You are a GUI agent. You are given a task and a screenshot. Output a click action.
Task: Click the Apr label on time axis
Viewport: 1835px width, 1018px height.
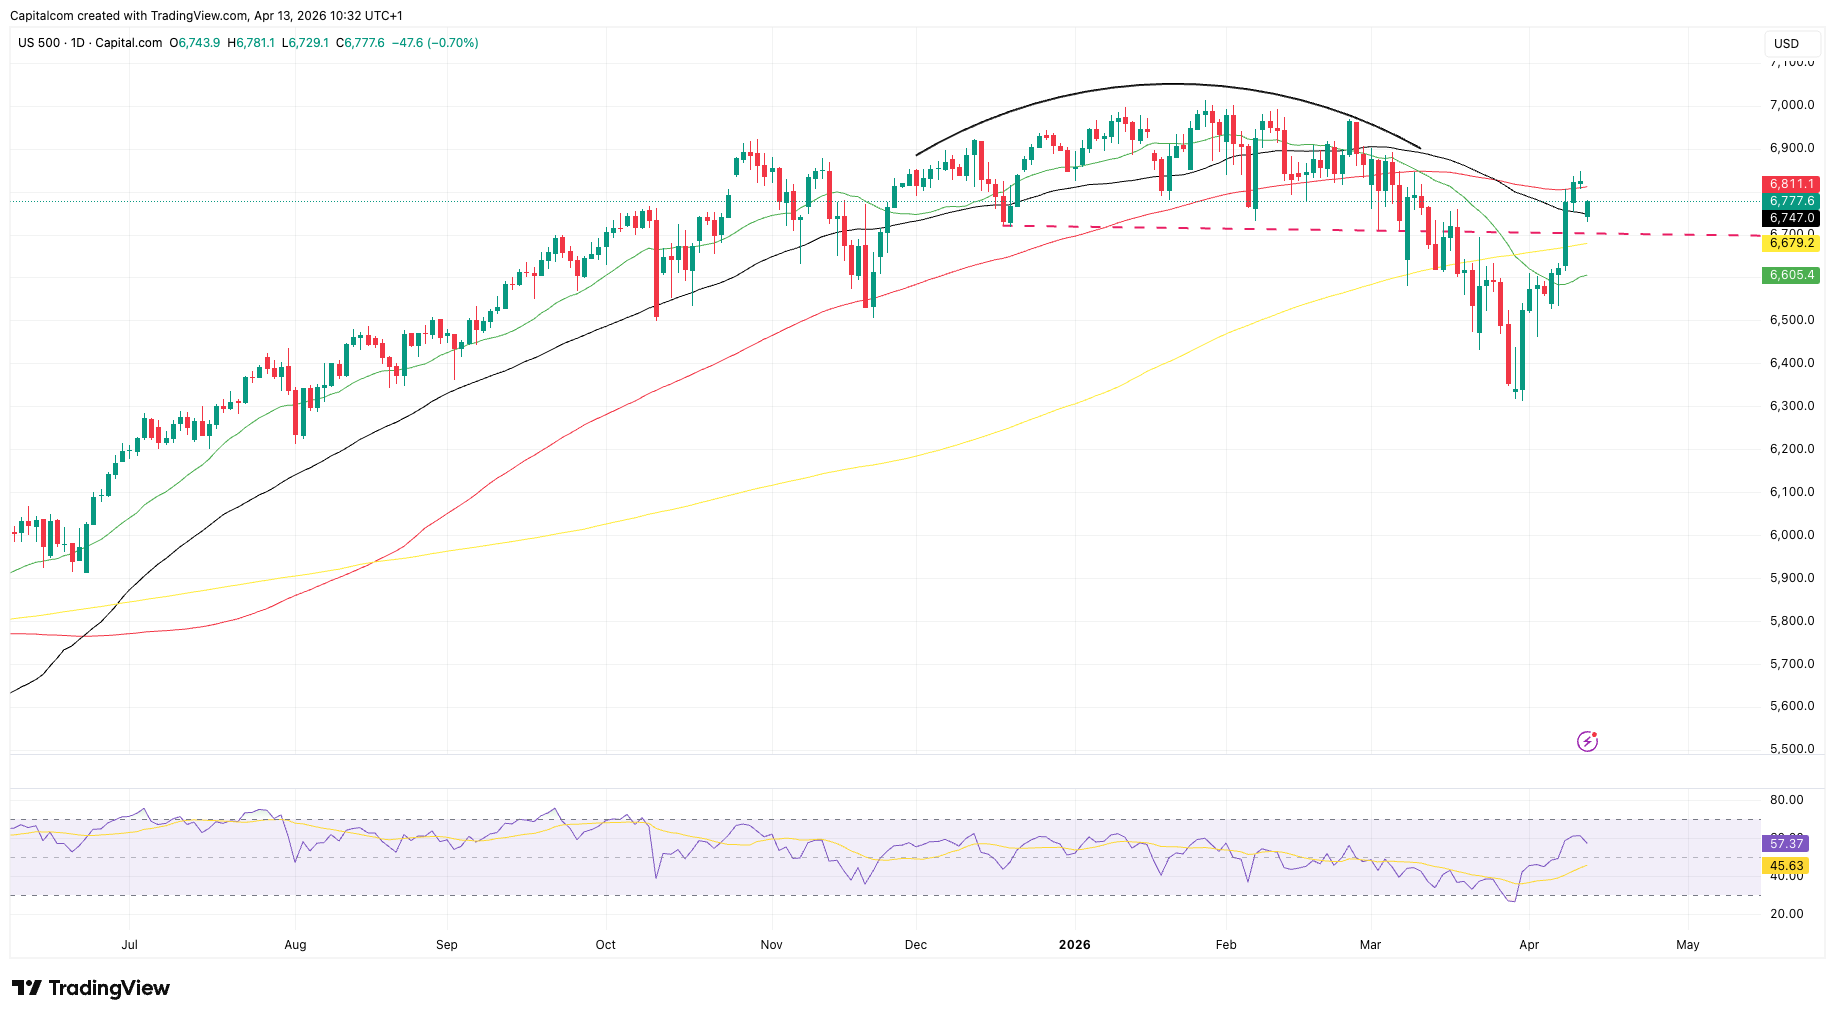pos(1528,945)
